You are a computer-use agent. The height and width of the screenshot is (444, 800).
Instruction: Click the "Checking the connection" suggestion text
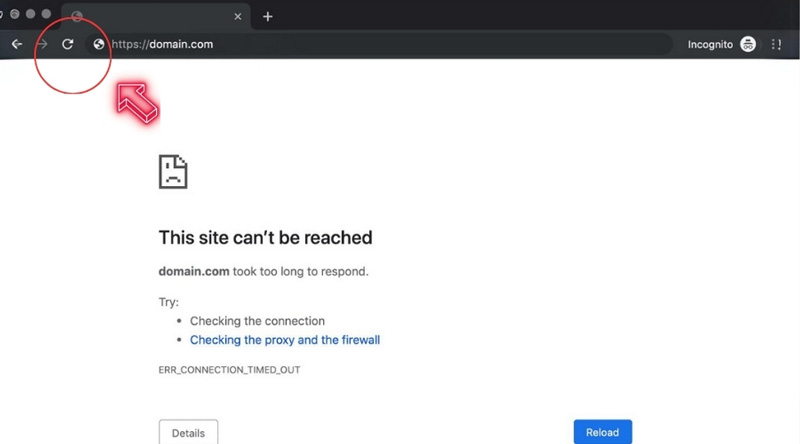pyautogui.click(x=257, y=321)
